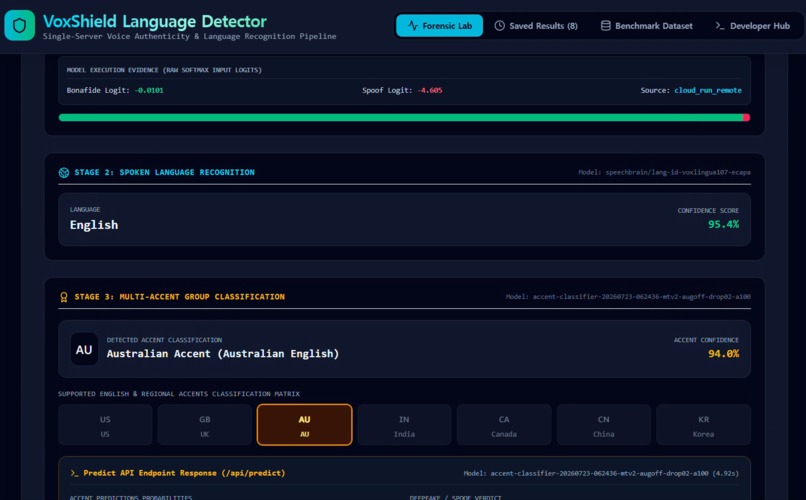Click the Accent Predictions Probabilities label
This screenshot has width=806, height=500.
pyautogui.click(x=131, y=497)
